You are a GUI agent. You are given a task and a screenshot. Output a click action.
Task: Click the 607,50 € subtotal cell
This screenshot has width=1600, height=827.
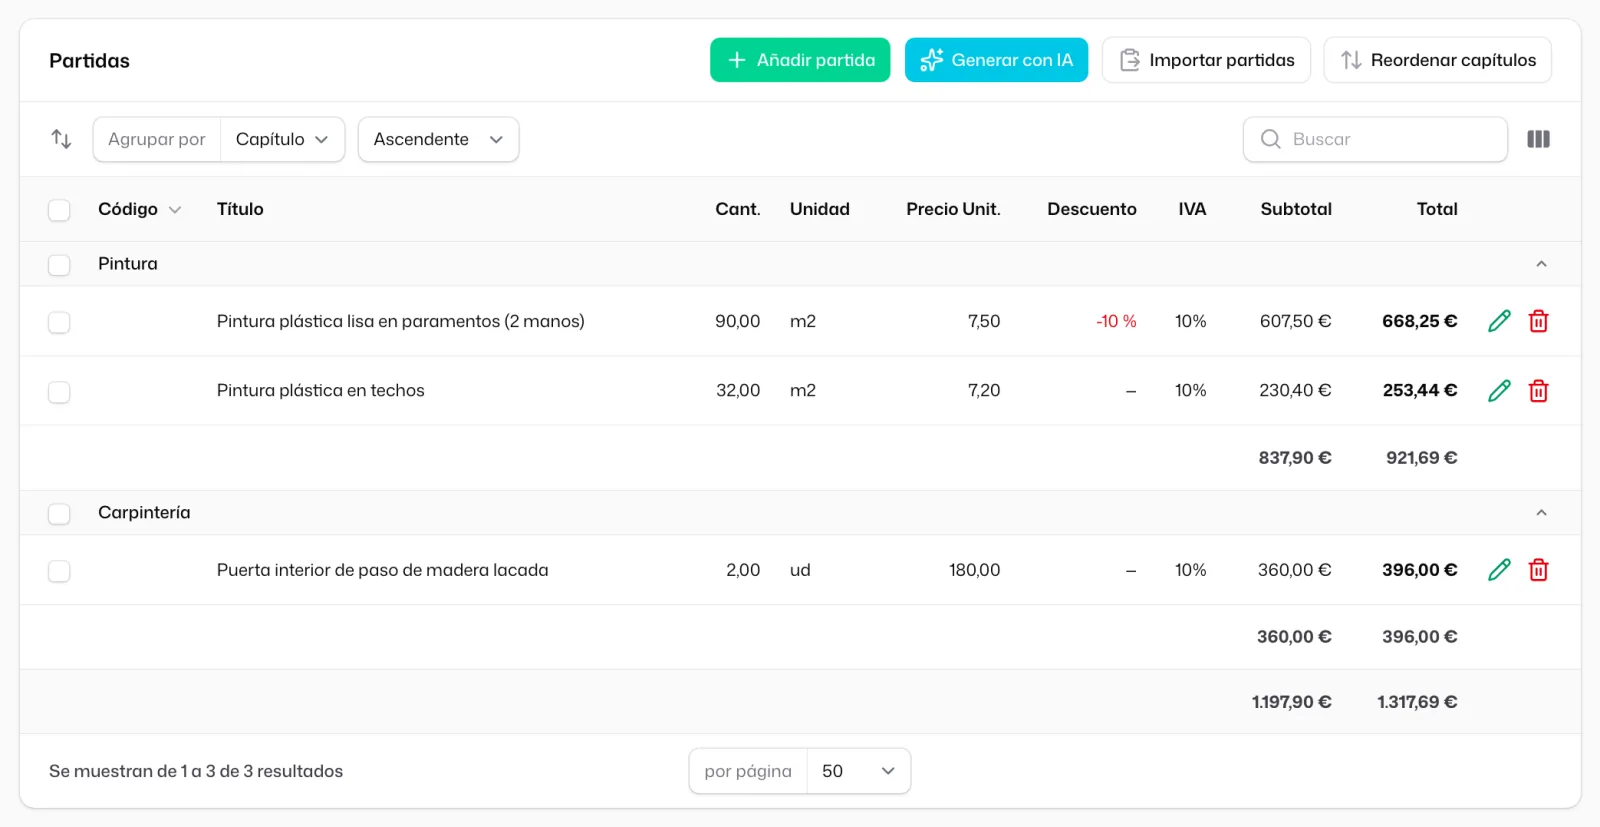(1295, 321)
